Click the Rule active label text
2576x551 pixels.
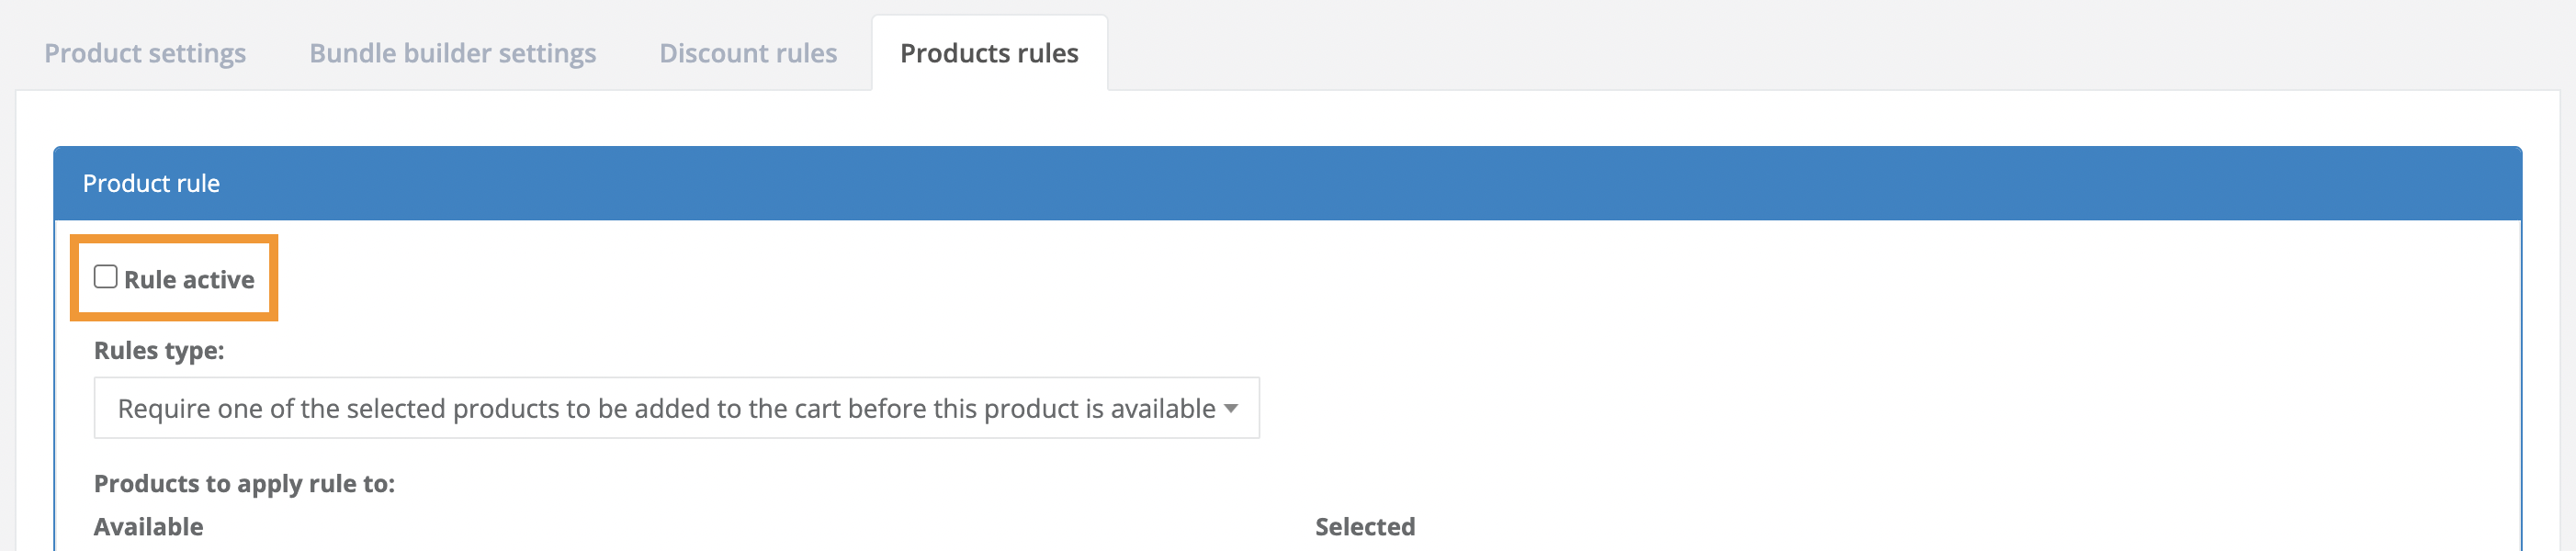[189, 278]
